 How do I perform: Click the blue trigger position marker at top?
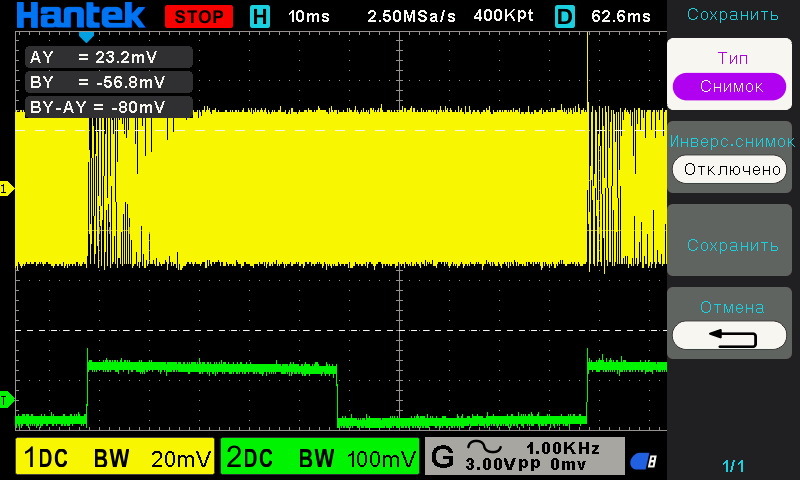(x=86, y=37)
